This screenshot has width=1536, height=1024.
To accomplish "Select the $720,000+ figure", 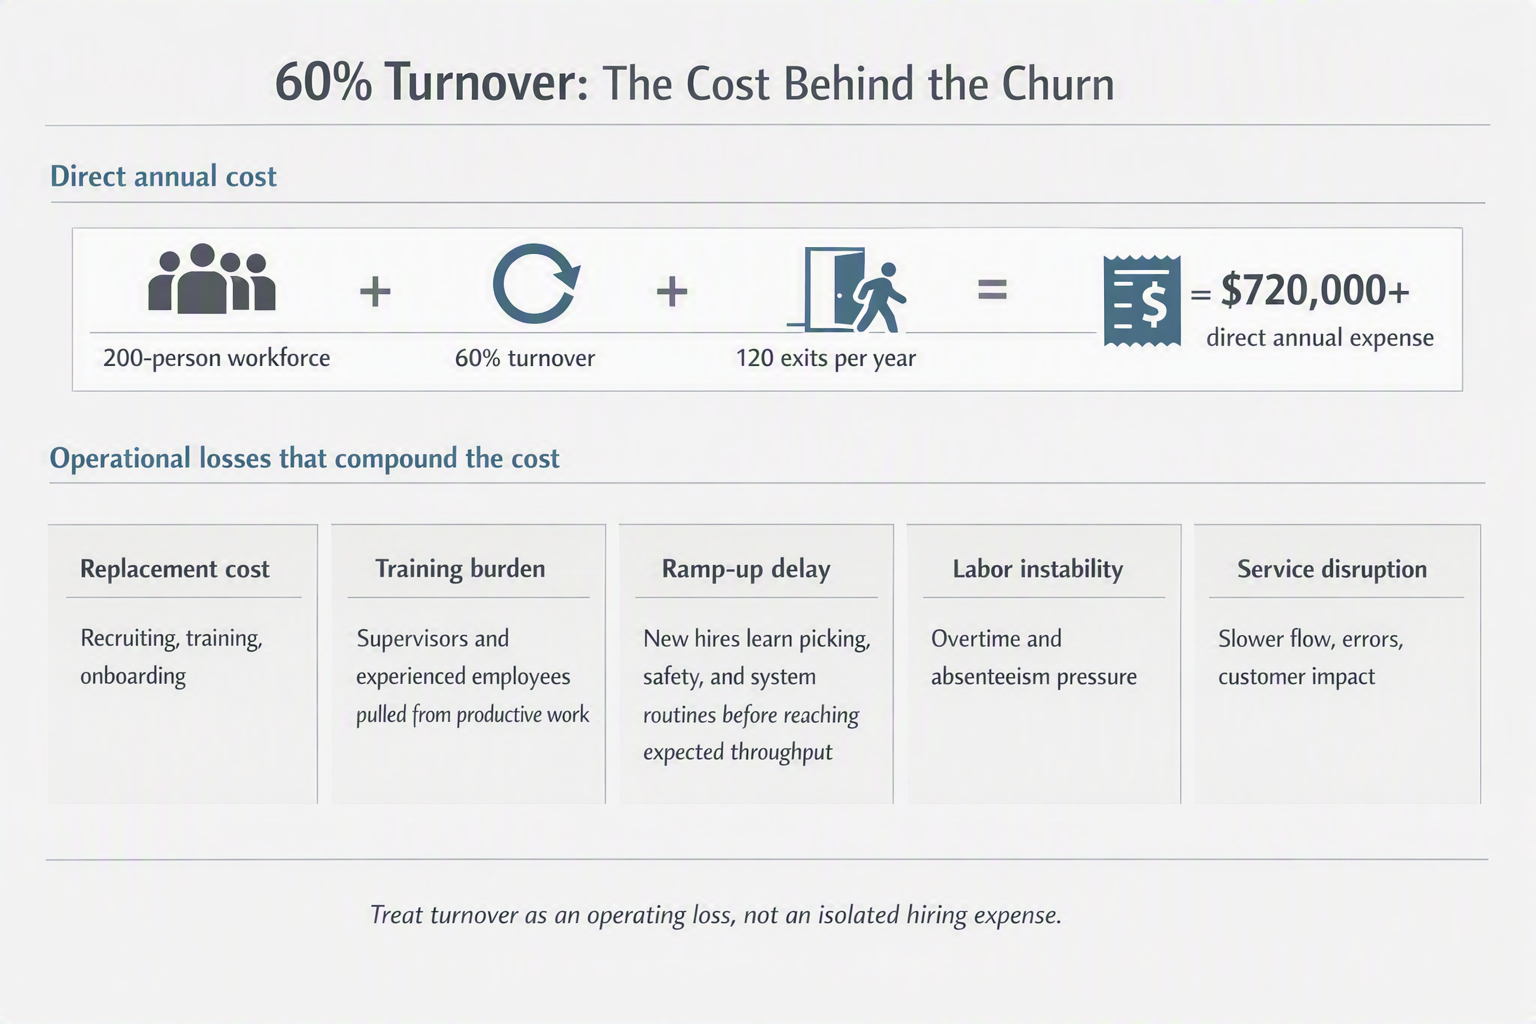I will [1315, 290].
